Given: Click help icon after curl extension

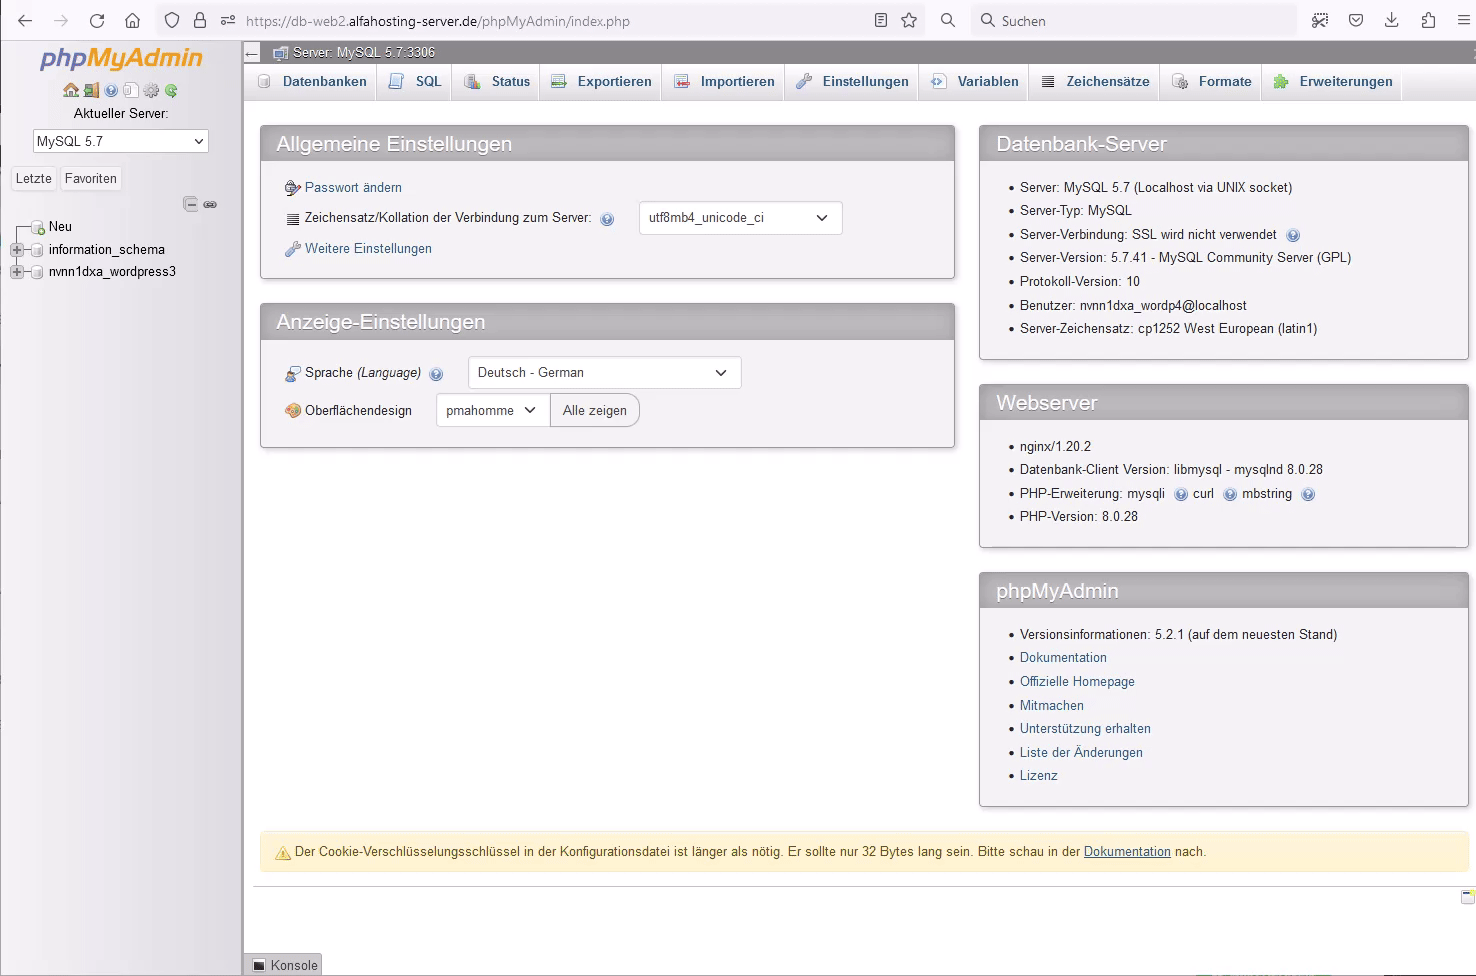Looking at the screenshot, I should [x=1230, y=494].
